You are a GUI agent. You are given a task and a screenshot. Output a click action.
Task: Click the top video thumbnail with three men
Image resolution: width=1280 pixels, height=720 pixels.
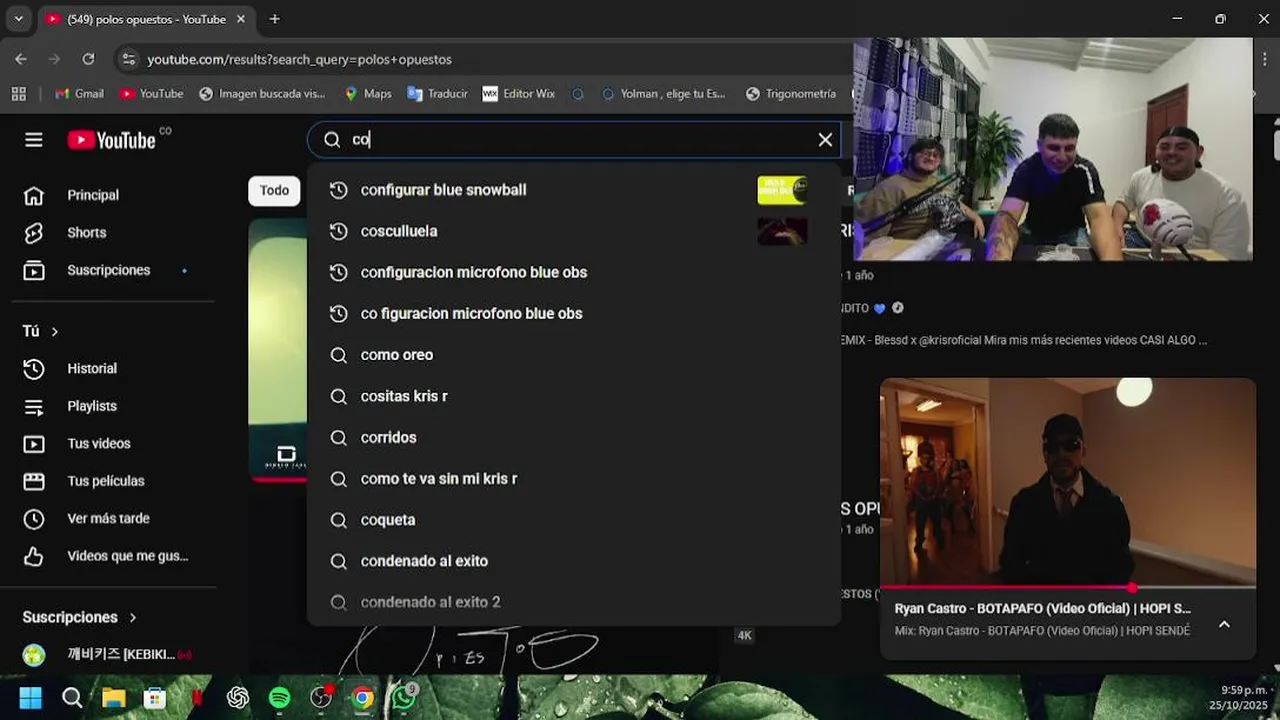1052,149
